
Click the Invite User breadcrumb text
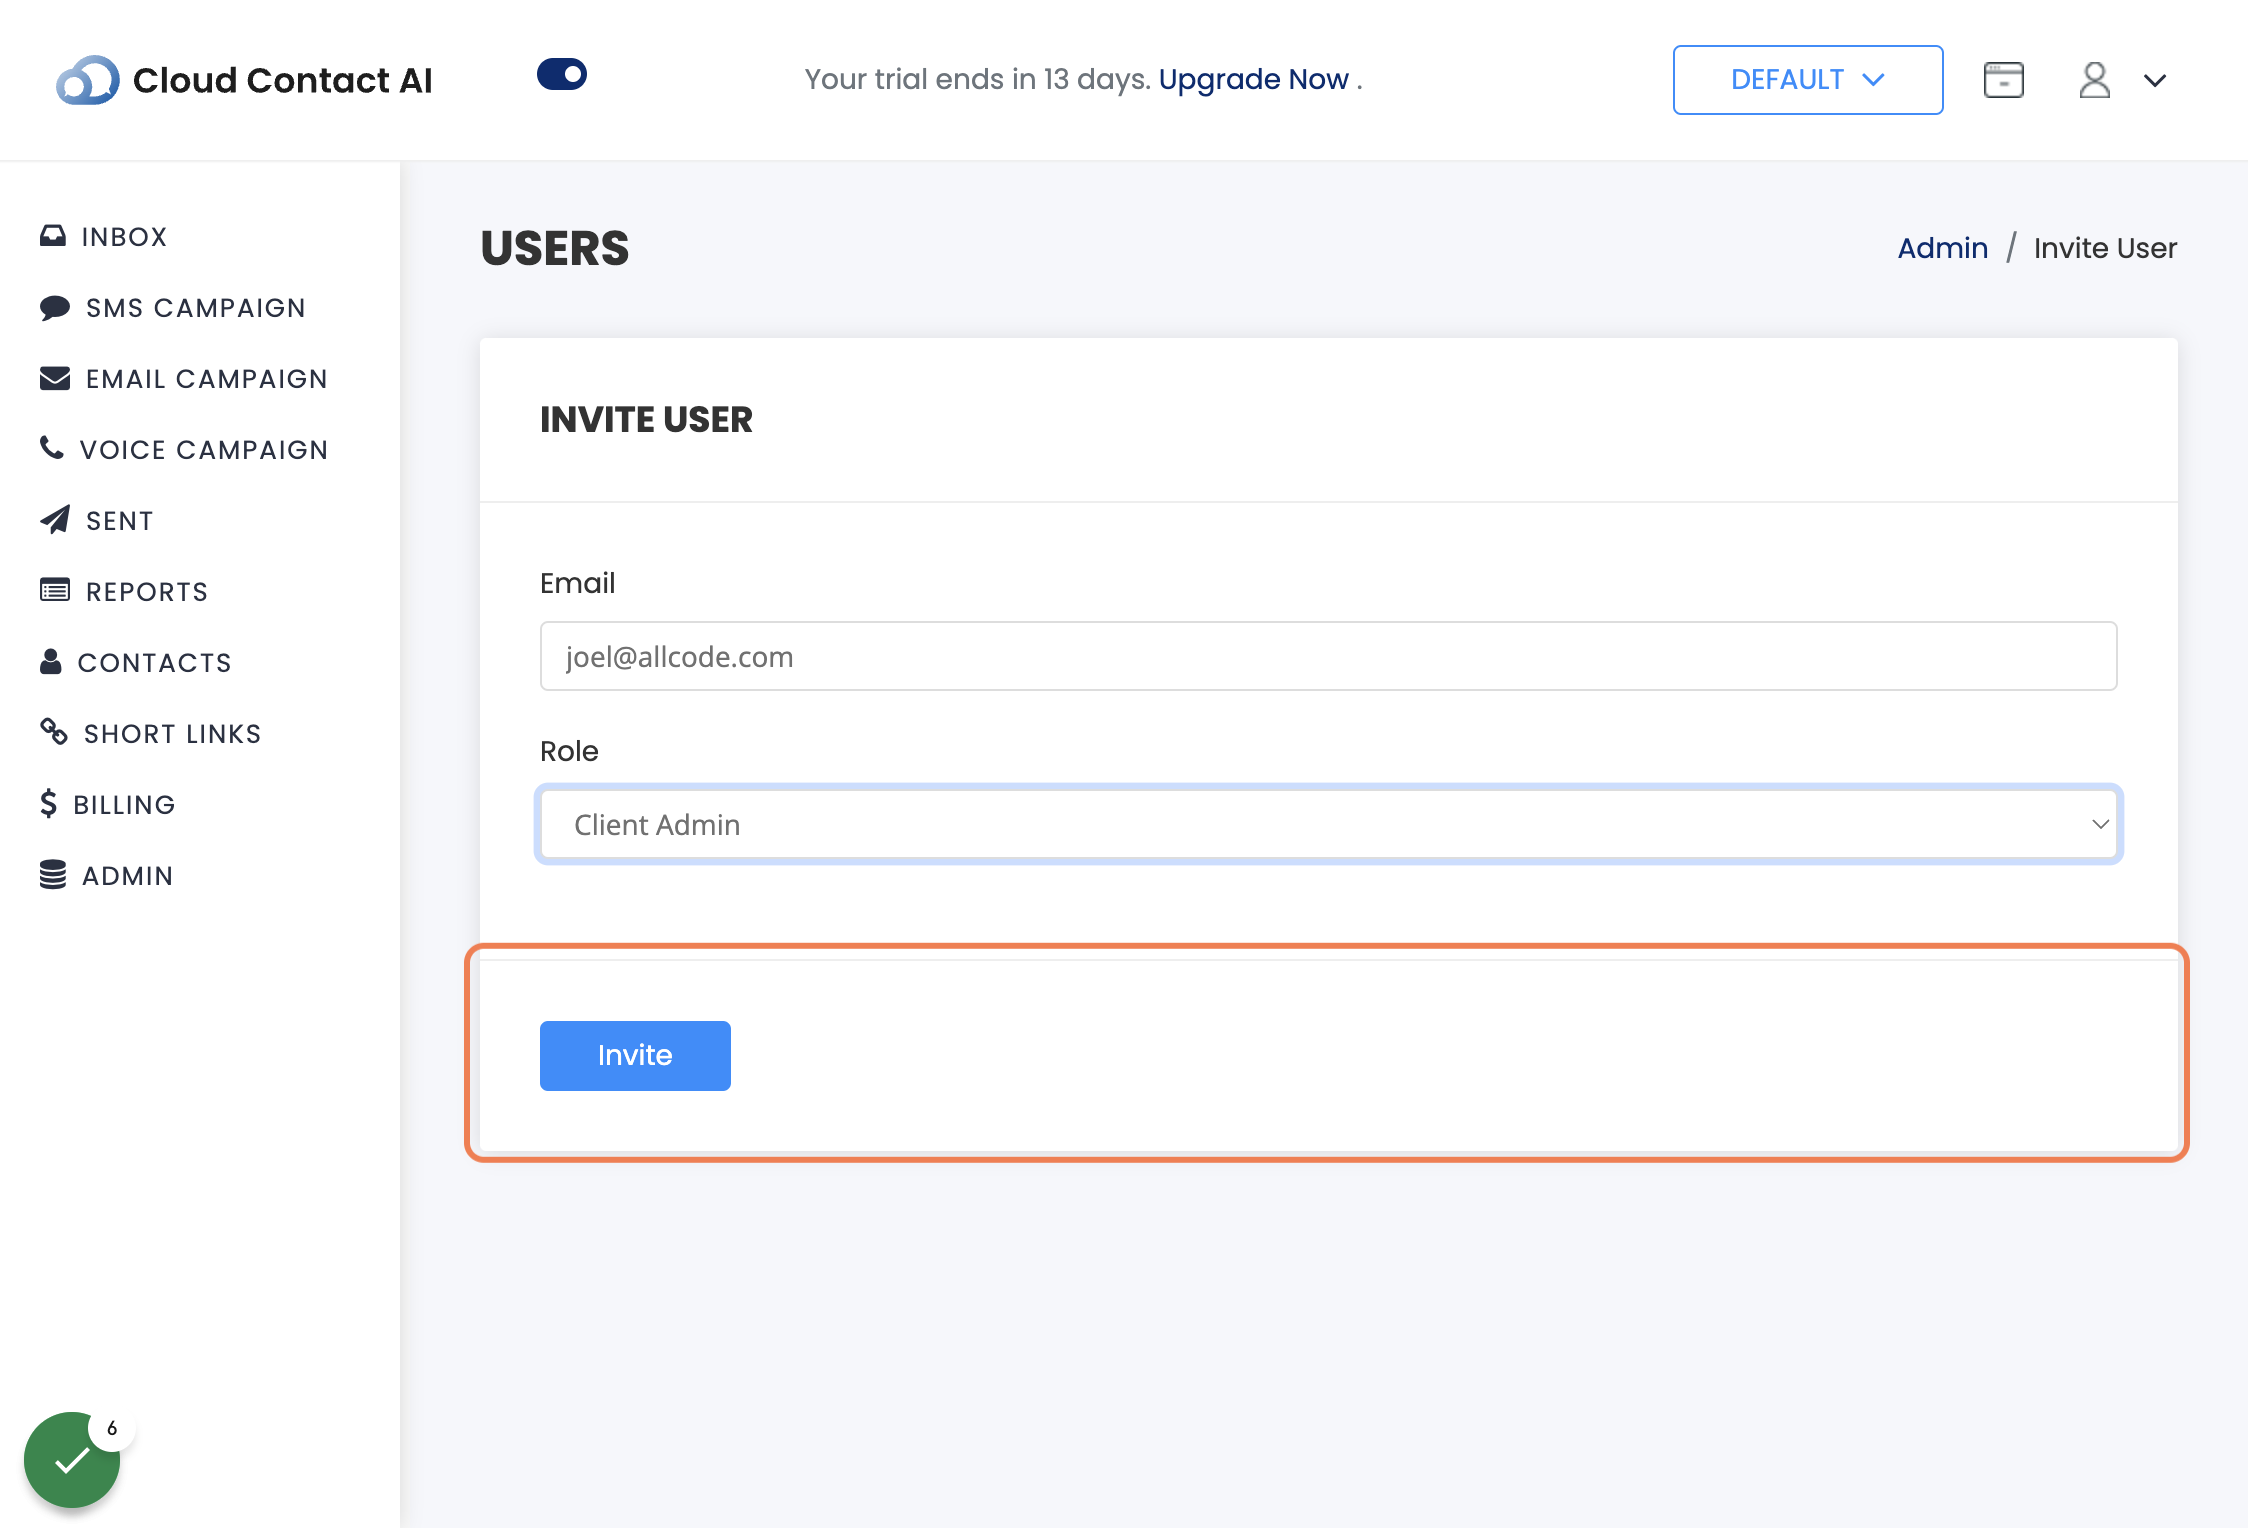[2105, 248]
